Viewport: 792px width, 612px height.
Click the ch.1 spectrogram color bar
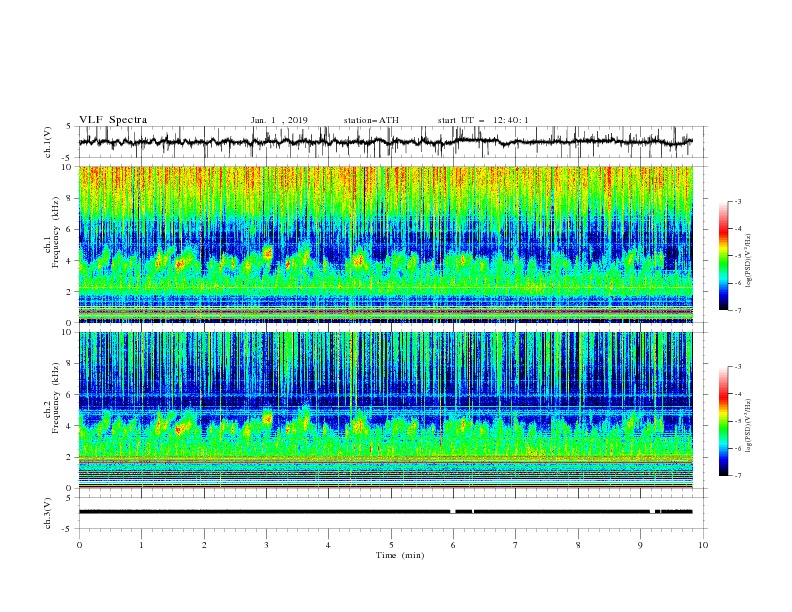723,256
